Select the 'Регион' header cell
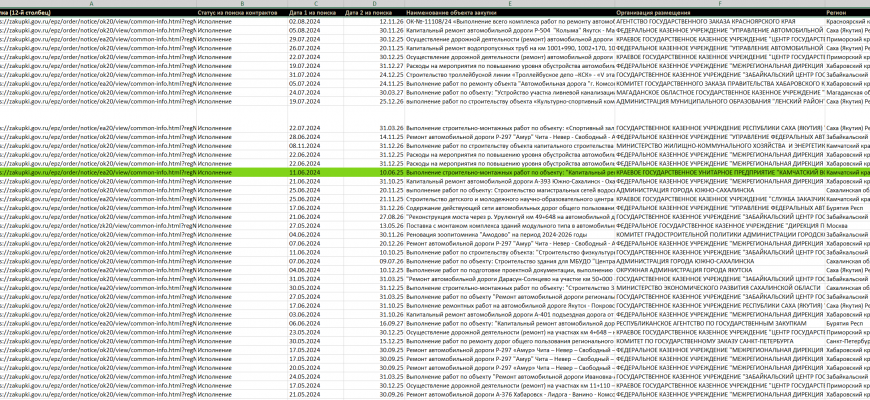Screen dimensions: 870x400 [836, 12]
